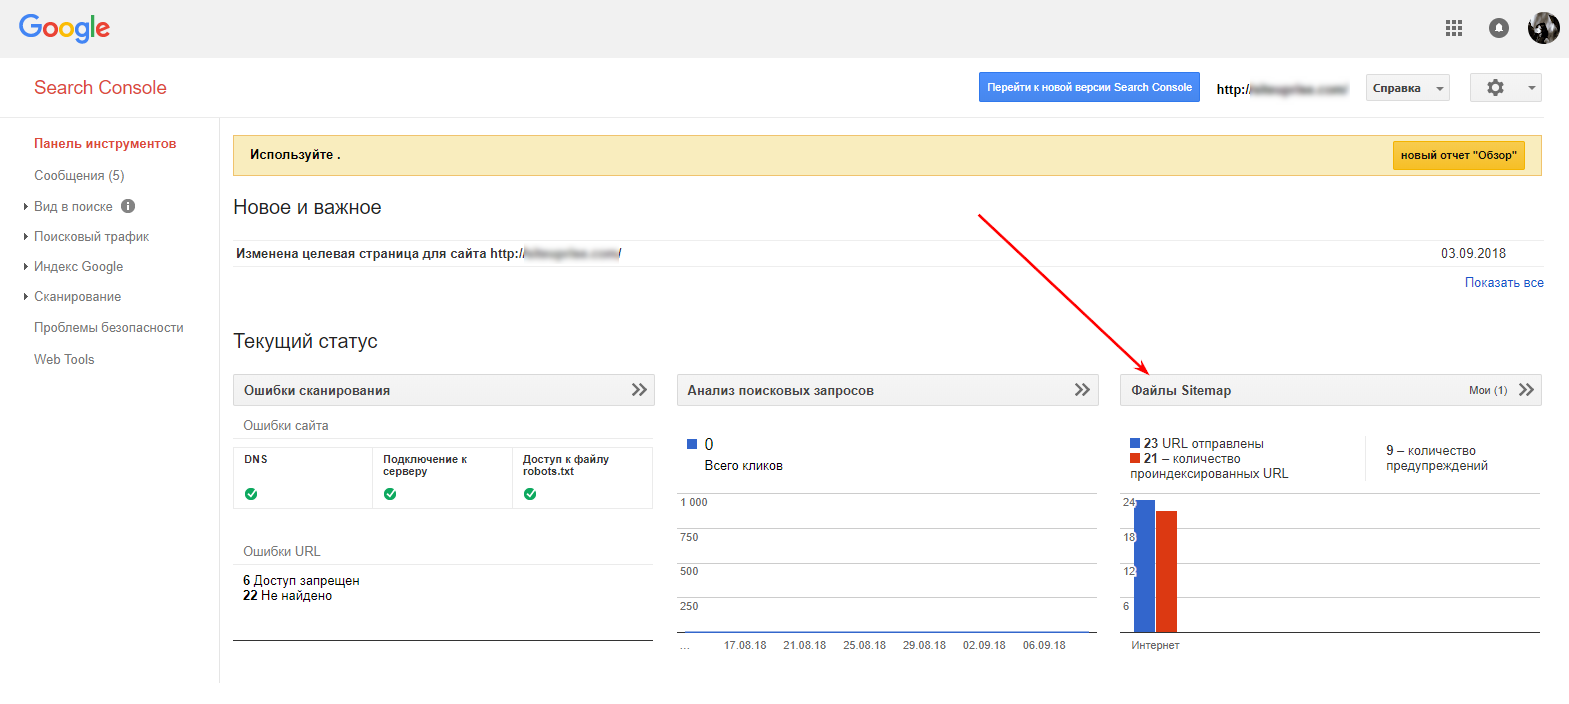Click the Search Console title link
Viewport: 1569px width, 704px height.
click(100, 88)
